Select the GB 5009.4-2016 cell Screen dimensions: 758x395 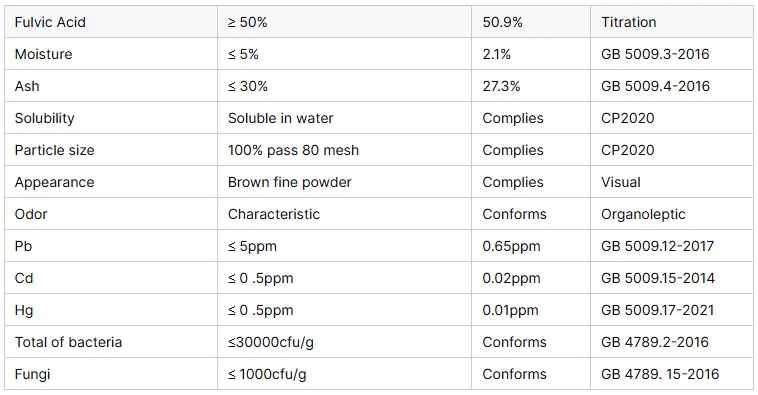(655, 86)
